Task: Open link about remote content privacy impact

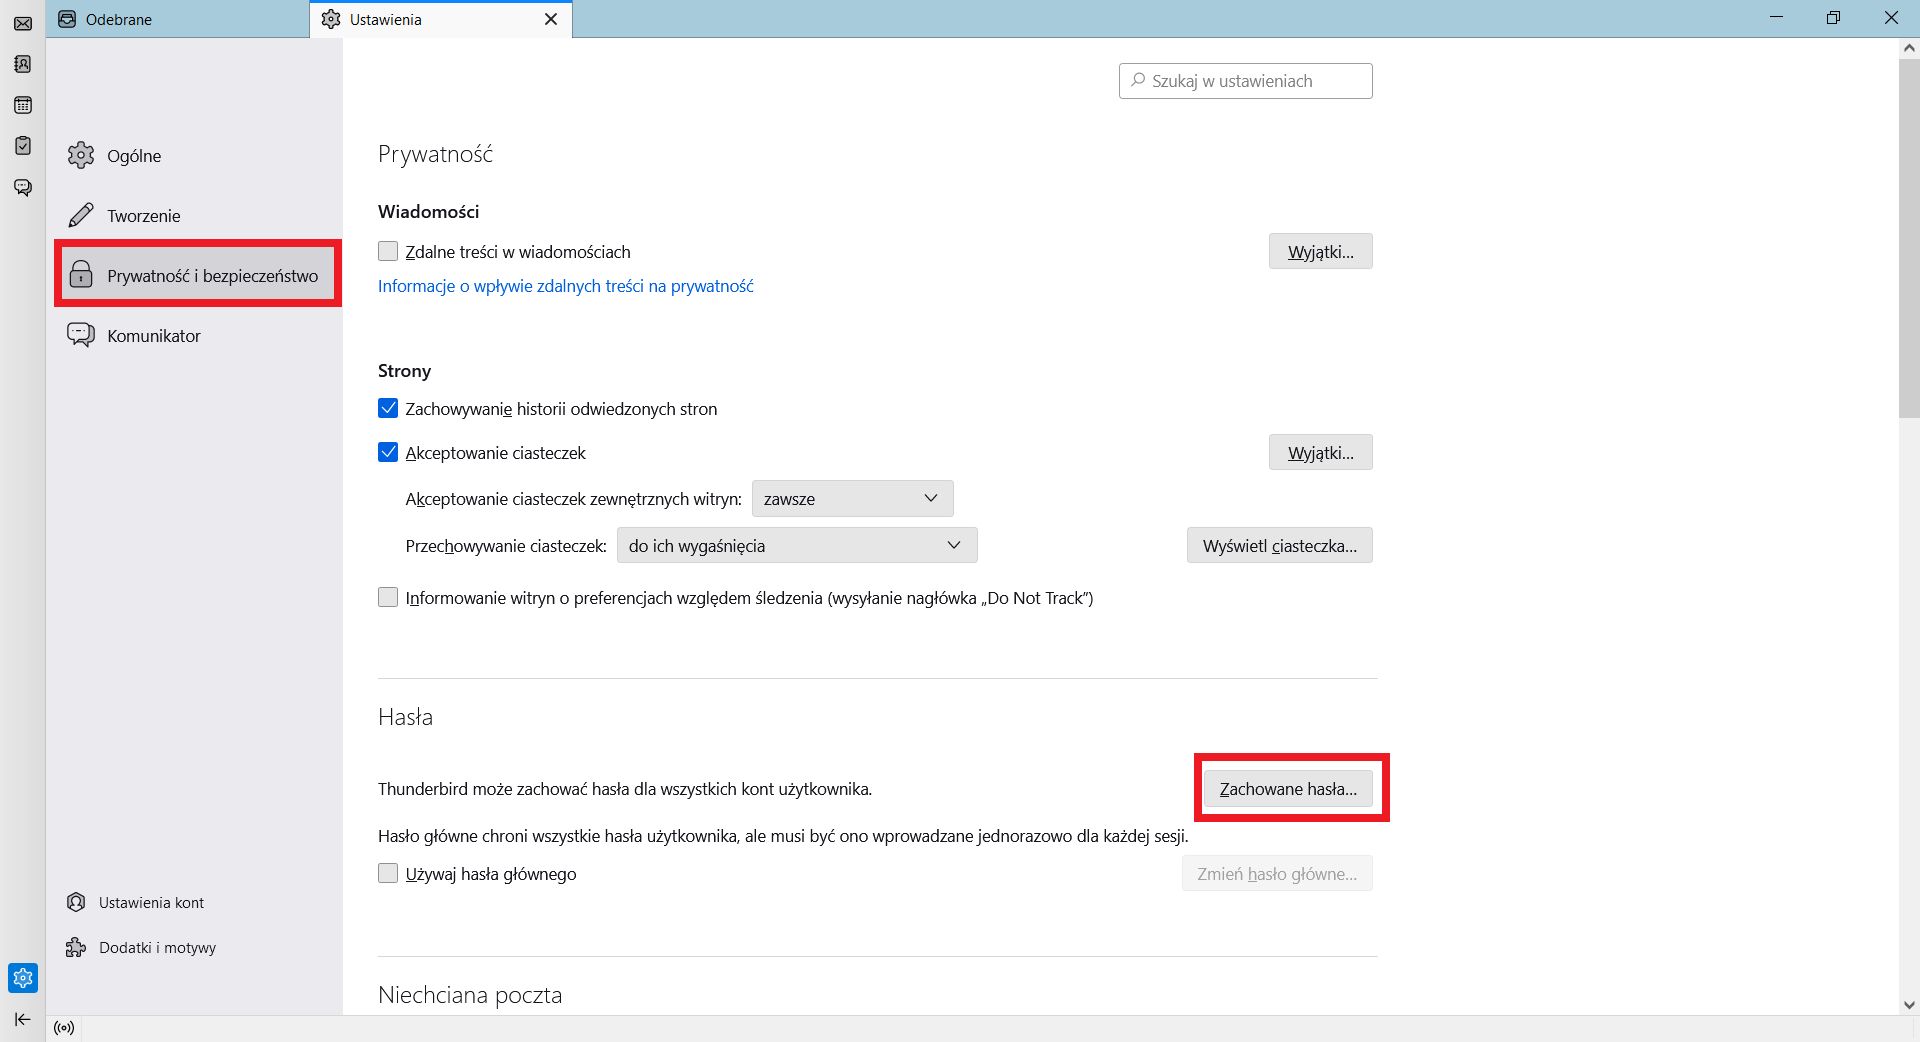Action: (565, 286)
